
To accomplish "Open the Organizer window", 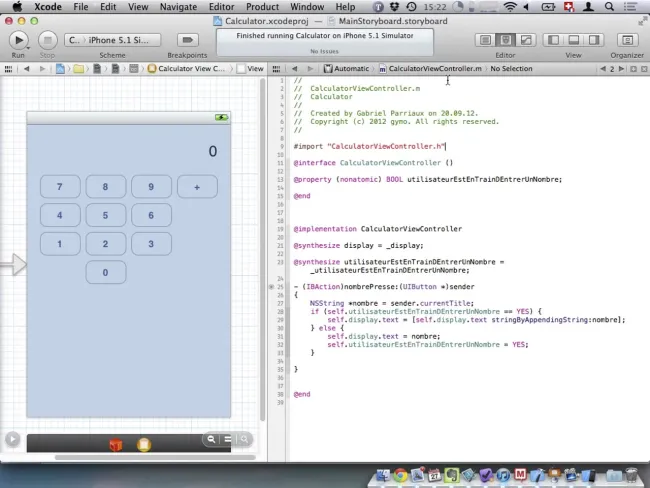I will point(627,40).
